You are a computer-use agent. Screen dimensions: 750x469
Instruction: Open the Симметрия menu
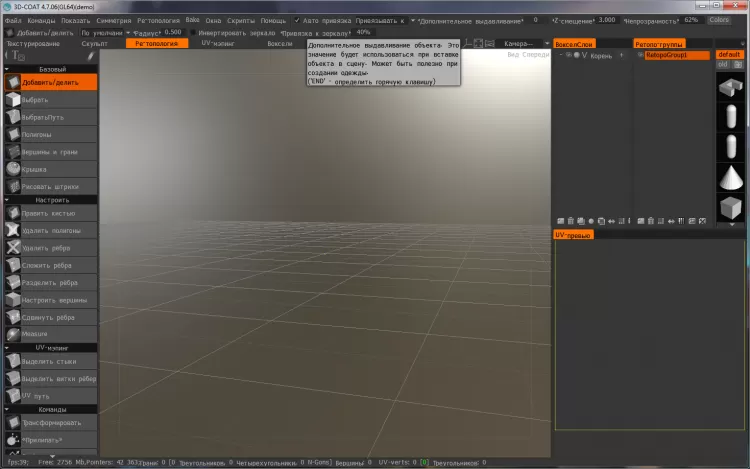(x=113, y=21)
